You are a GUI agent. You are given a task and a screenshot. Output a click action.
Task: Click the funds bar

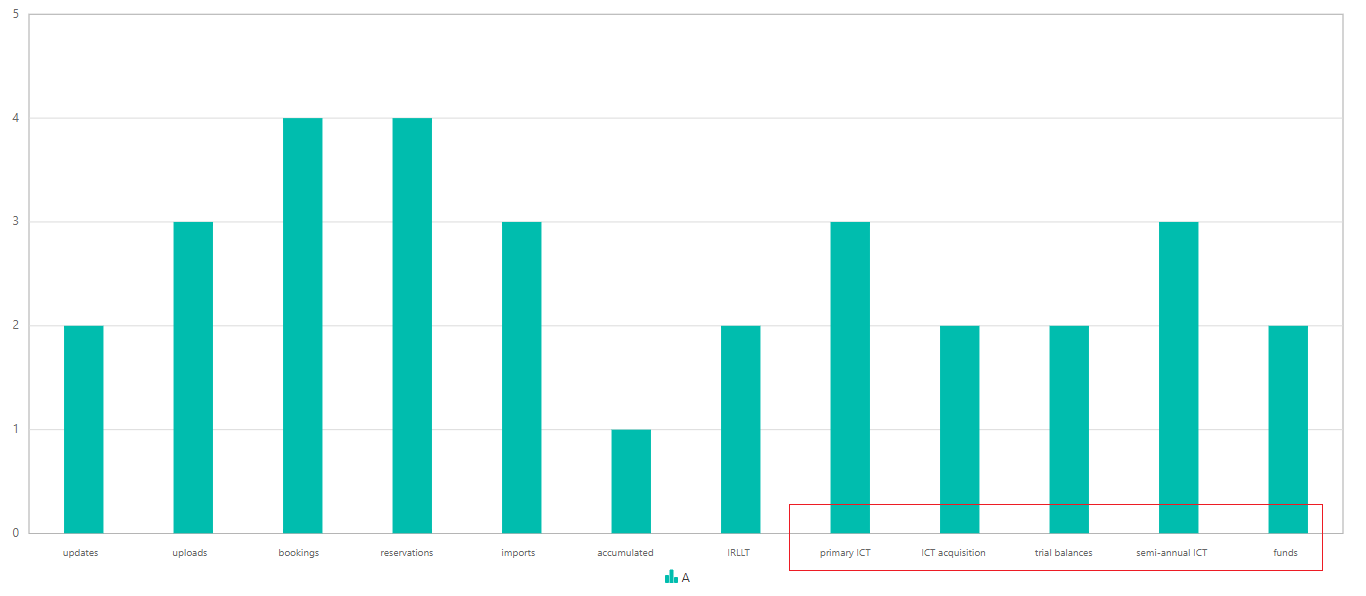[x=1288, y=429]
